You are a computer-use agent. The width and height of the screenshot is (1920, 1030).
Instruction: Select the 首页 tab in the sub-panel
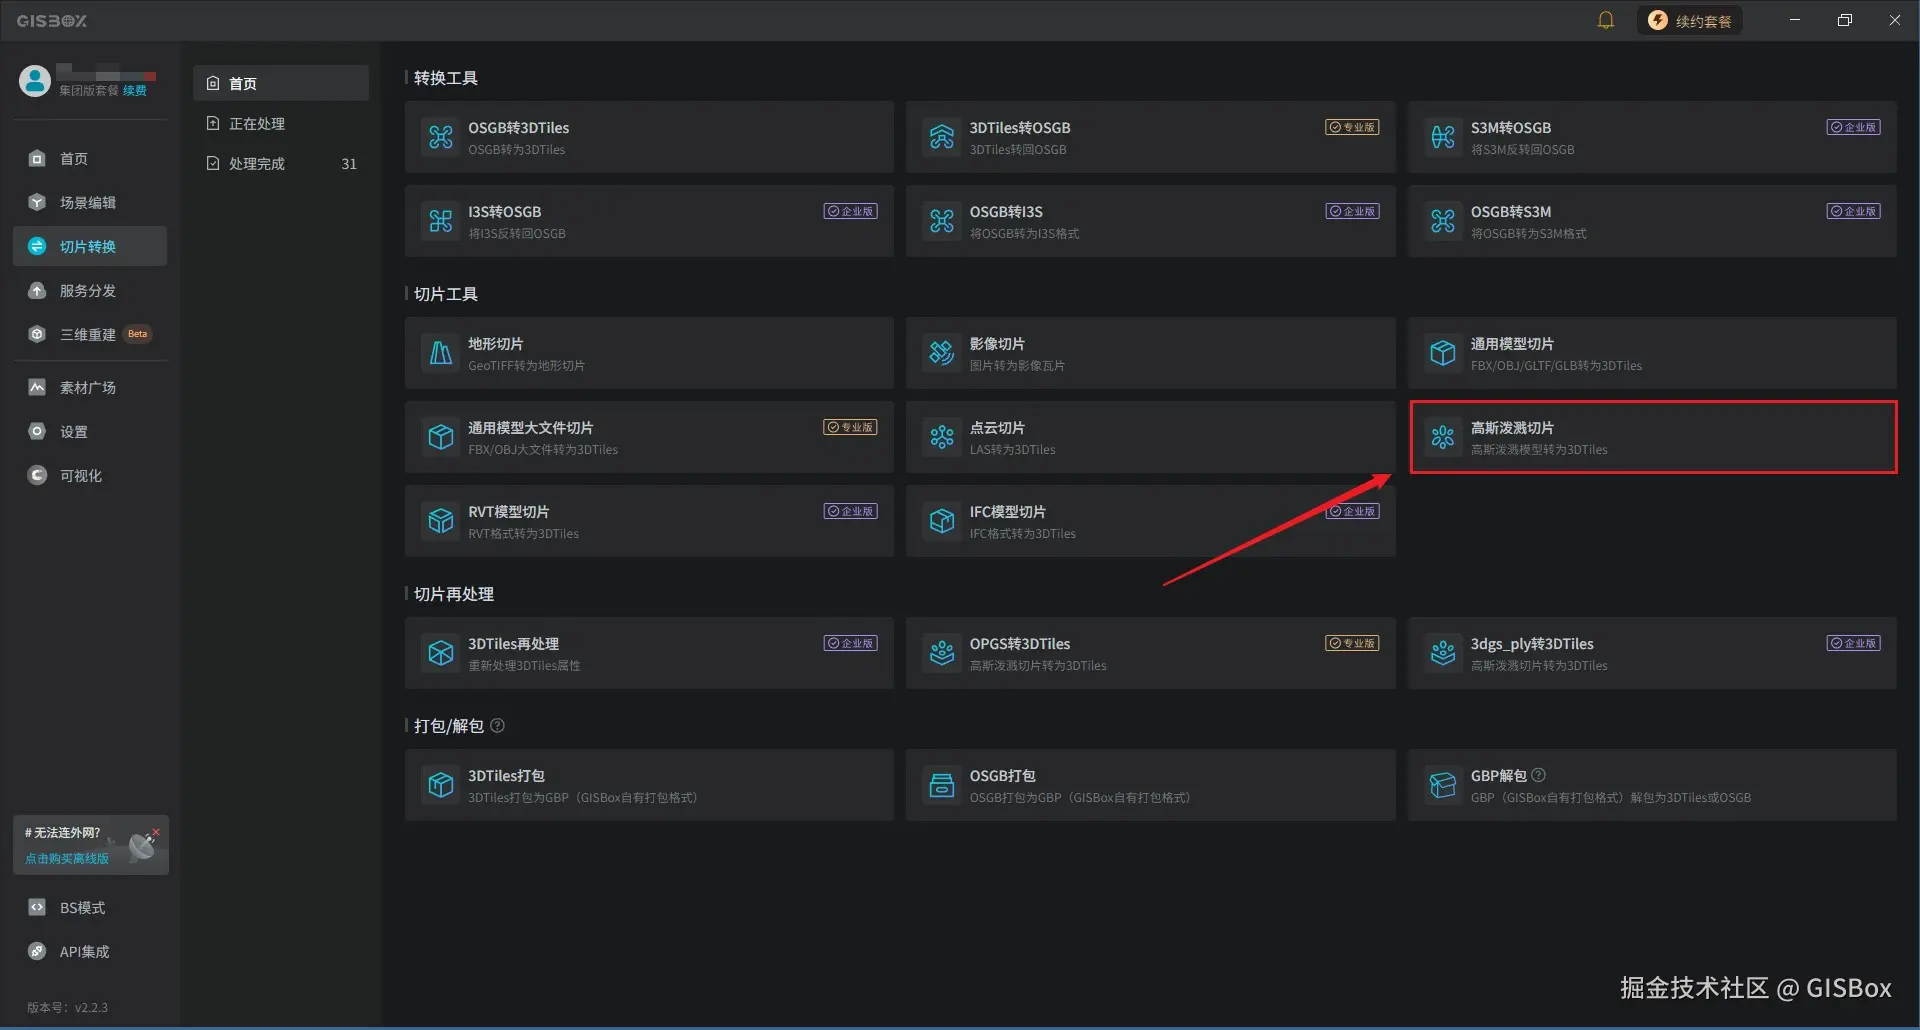click(x=281, y=83)
